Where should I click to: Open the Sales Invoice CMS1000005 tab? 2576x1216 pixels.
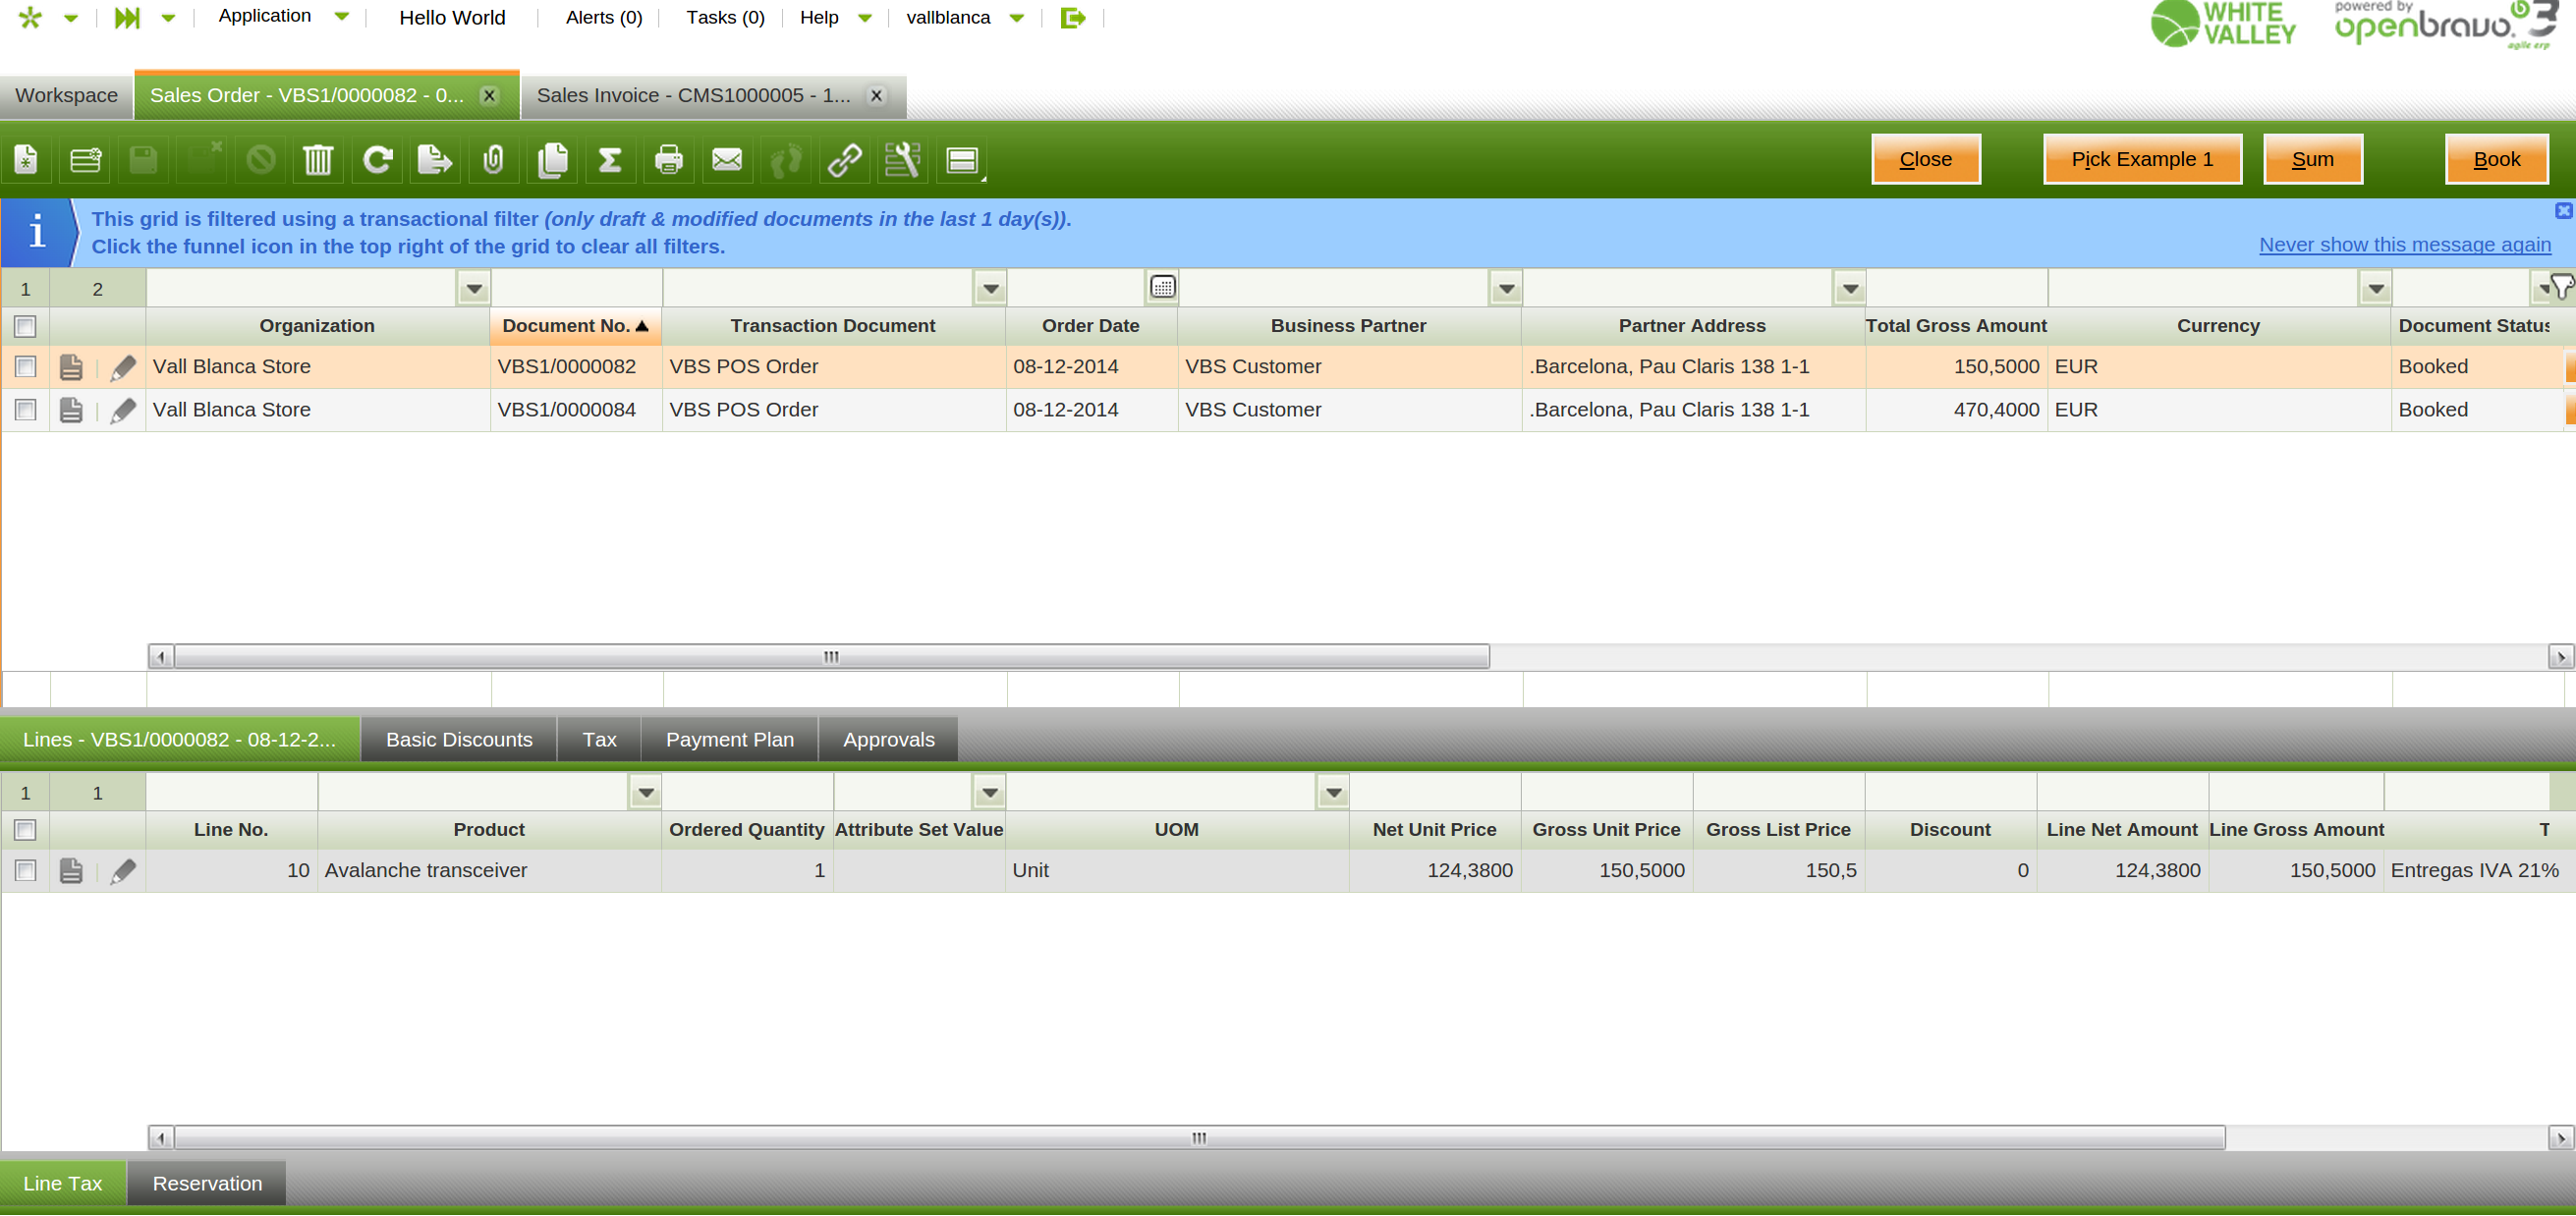(694, 96)
